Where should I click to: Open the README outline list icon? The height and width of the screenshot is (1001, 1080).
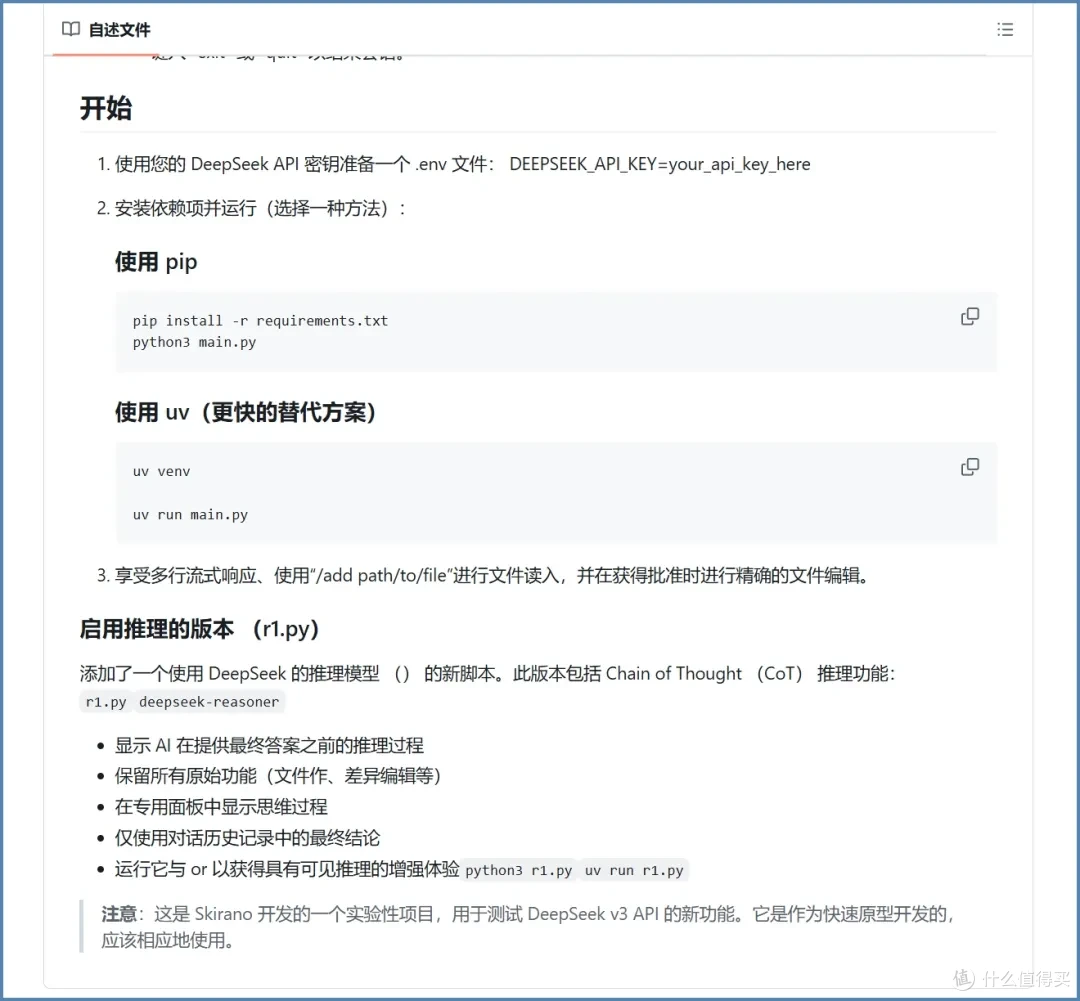[x=1005, y=29]
